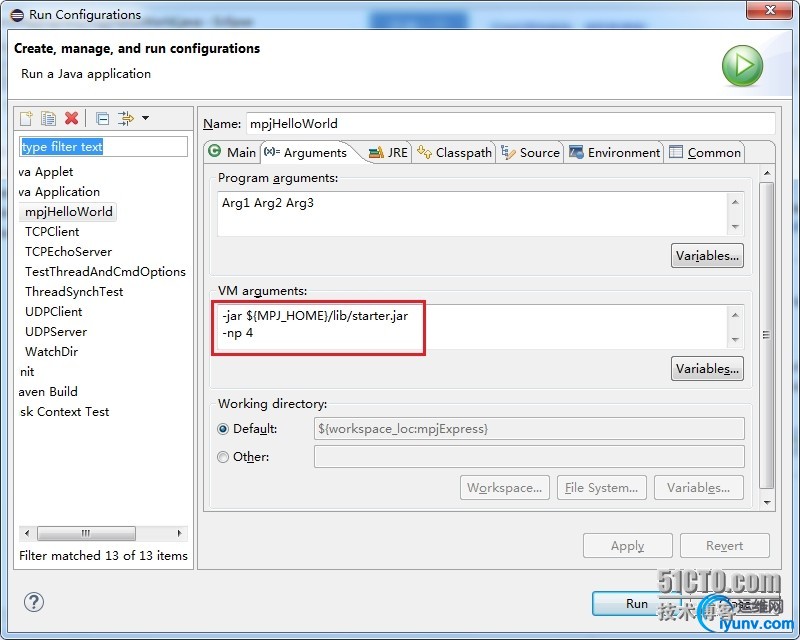Select the mpjHelloWorld configuration
Viewport: 800px width, 640px height.
[x=68, y=212]
